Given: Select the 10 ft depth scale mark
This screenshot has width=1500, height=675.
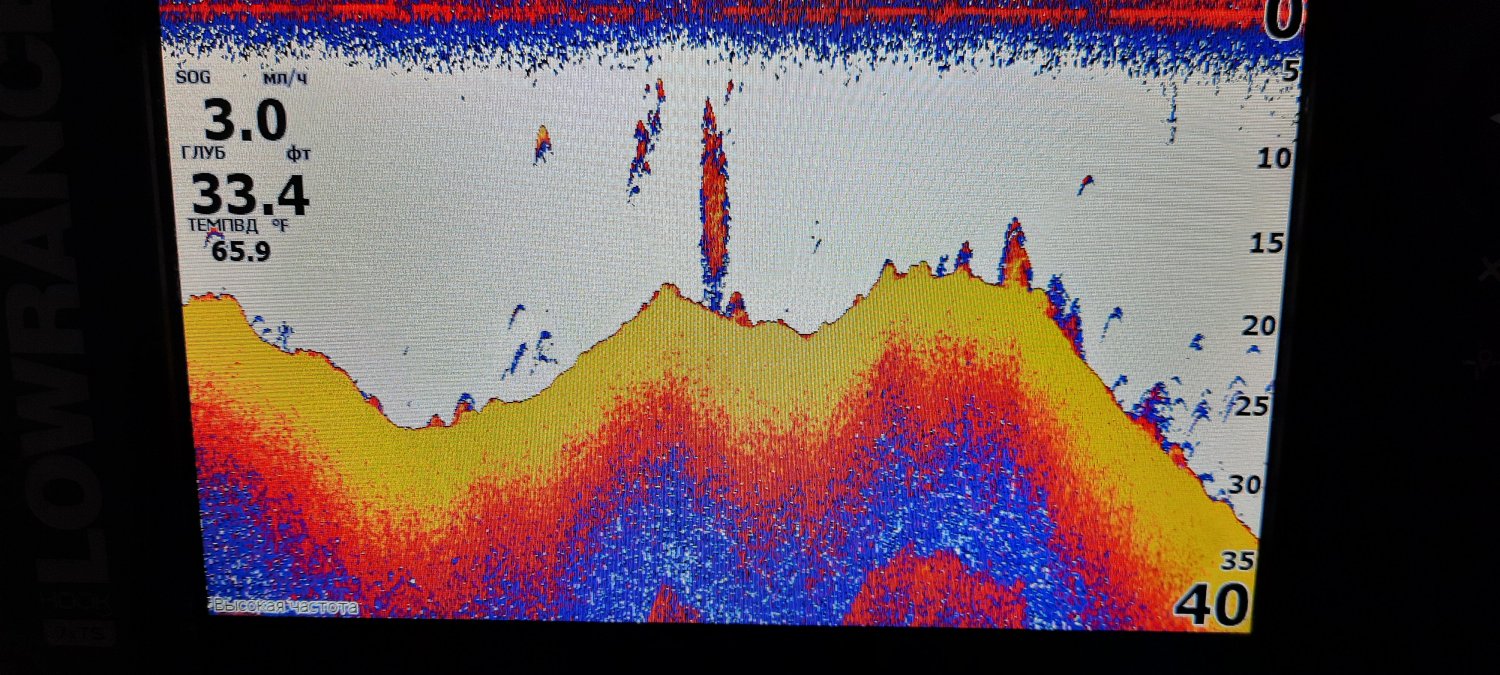Looking at the screenshot, I should [x=1272, y=158].
